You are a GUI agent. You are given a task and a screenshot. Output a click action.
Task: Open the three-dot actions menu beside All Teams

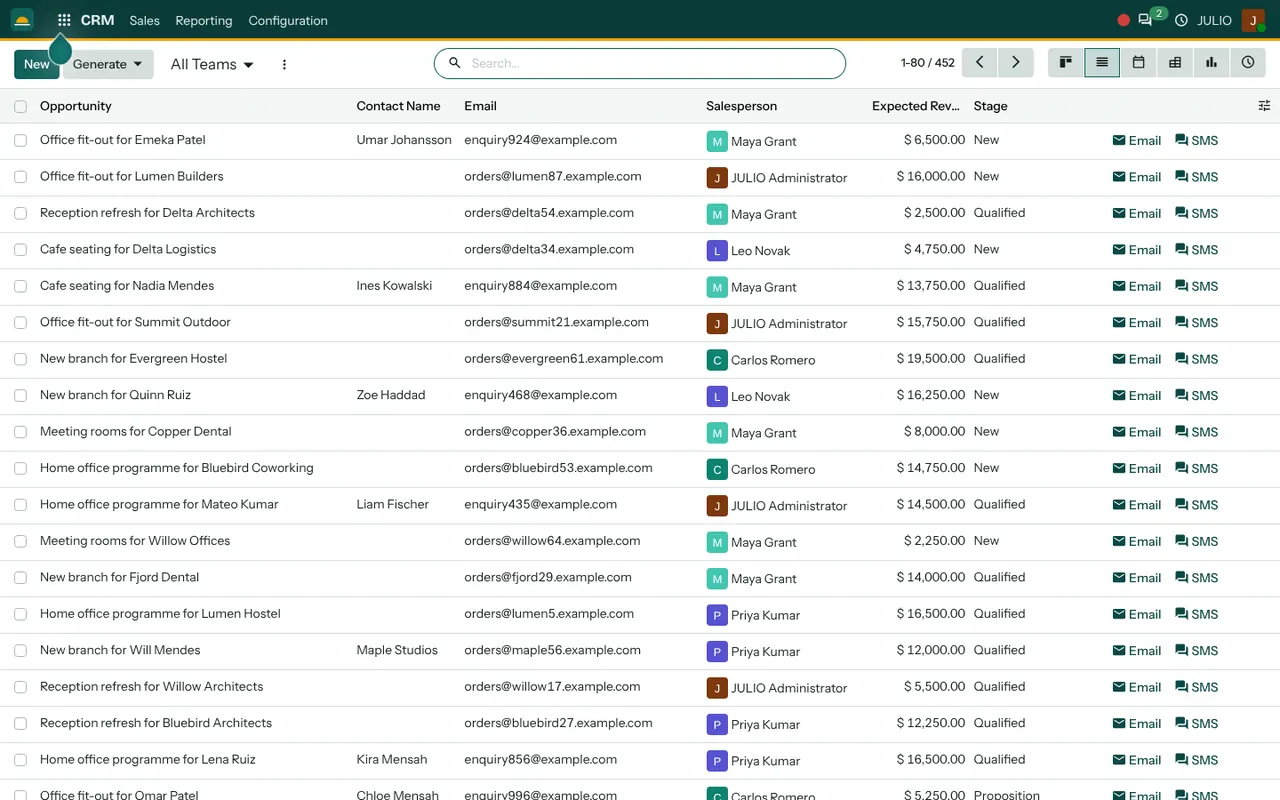[x=284, y=64]
